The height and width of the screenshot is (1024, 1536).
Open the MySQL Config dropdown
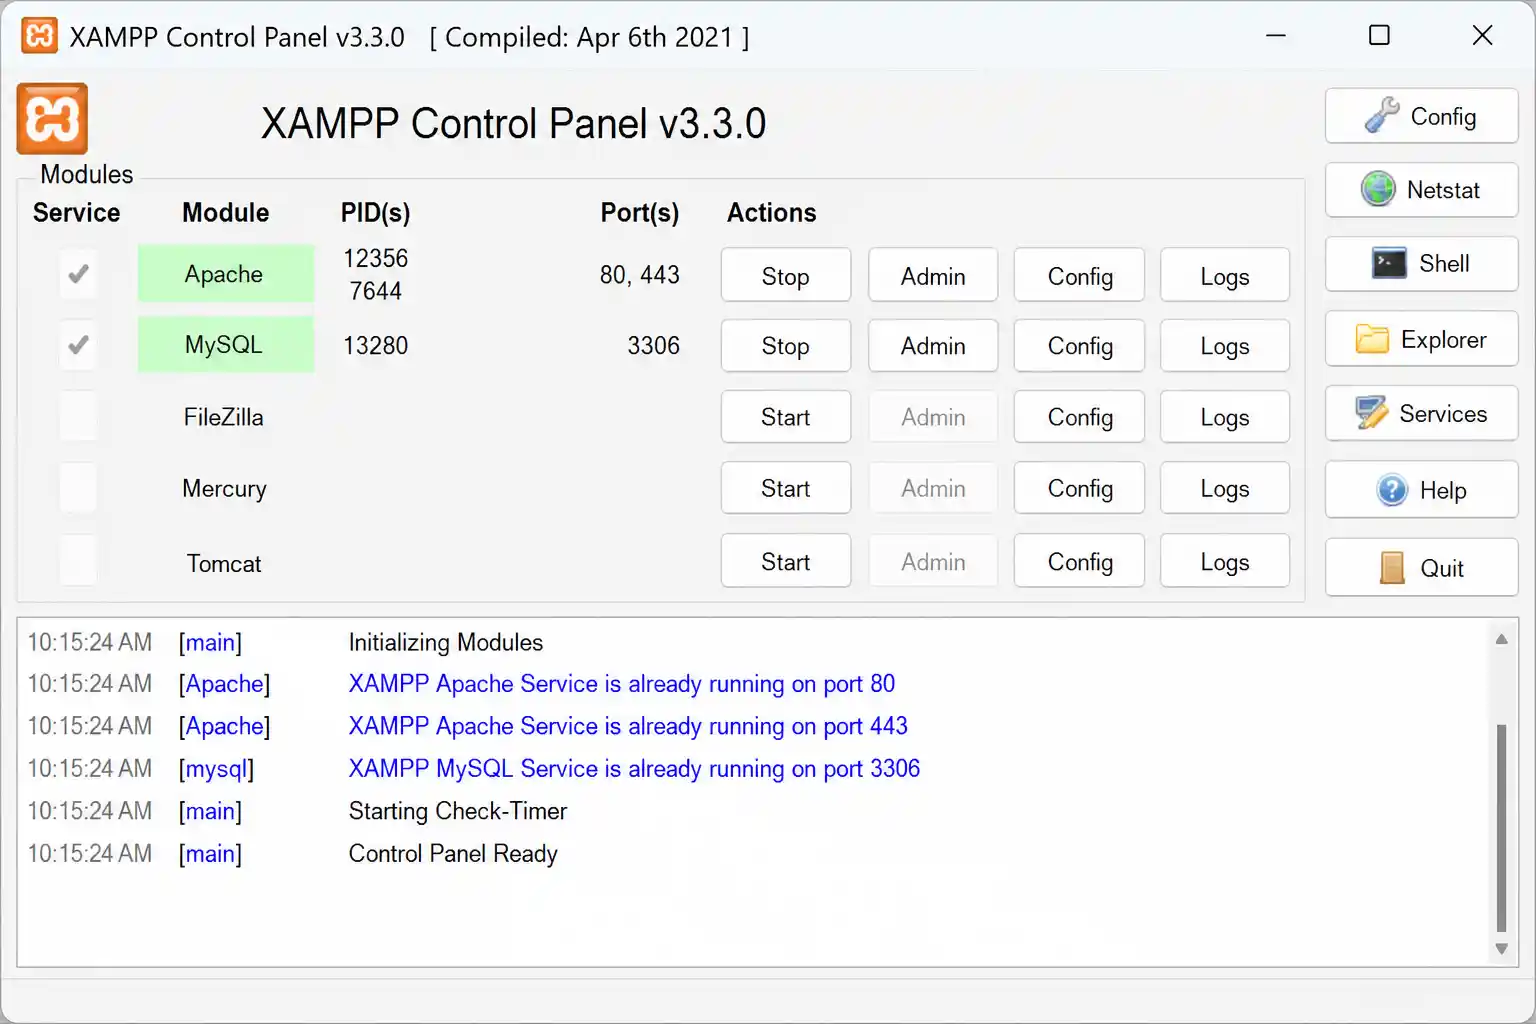[1079, 345]
